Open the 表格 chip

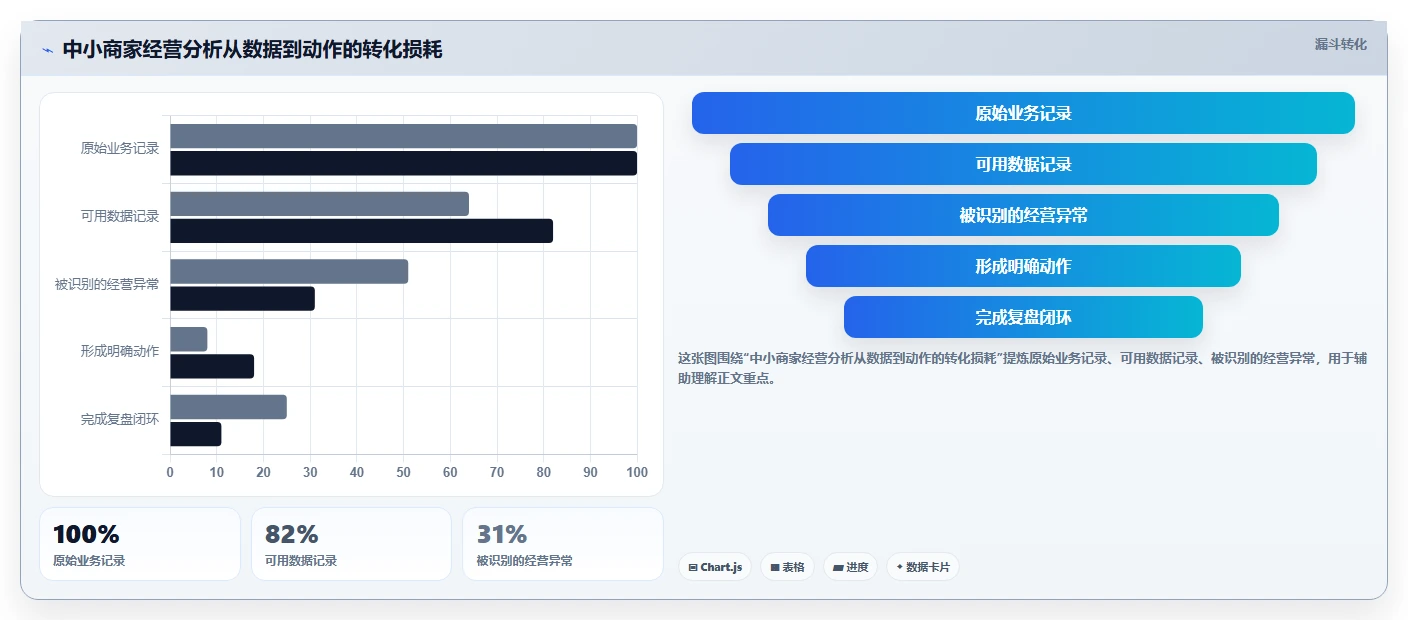click(787, 567)
